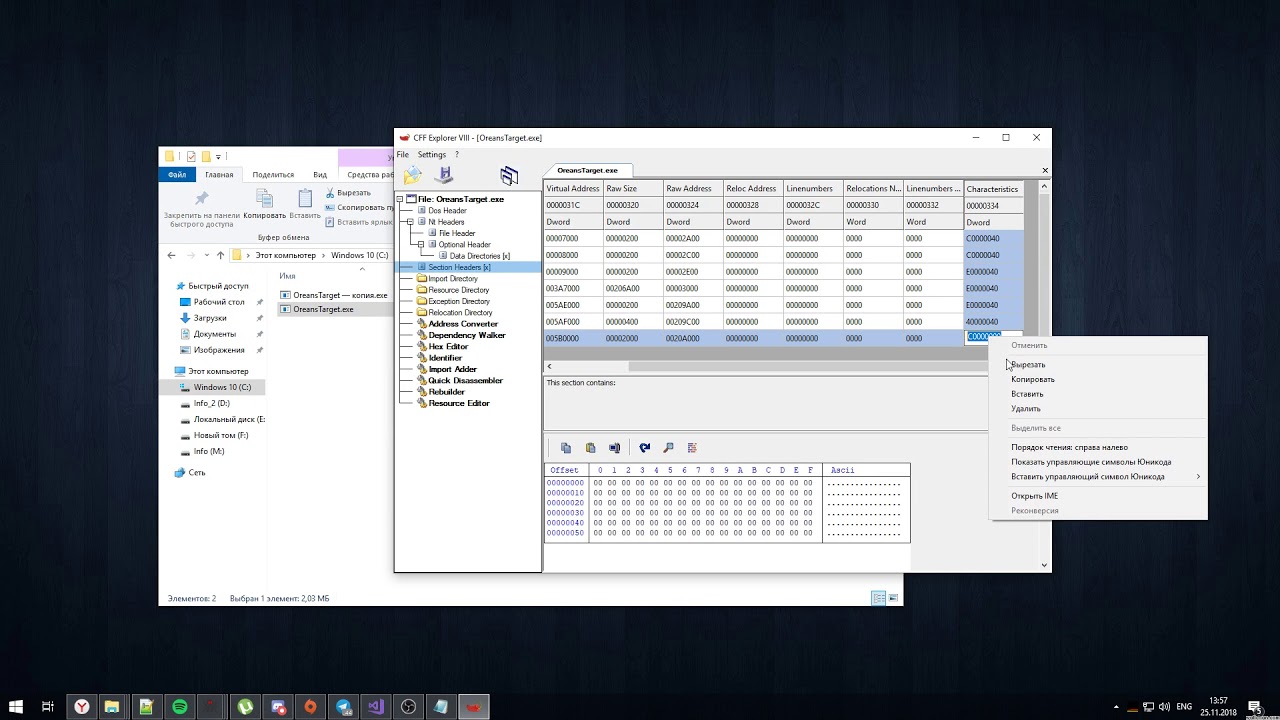This screenshot has width=1280, height=720.
Task: Expand Вставить управляющий символ Юникода submenu
Action: pyautogui.click(x=1097, y=477)
